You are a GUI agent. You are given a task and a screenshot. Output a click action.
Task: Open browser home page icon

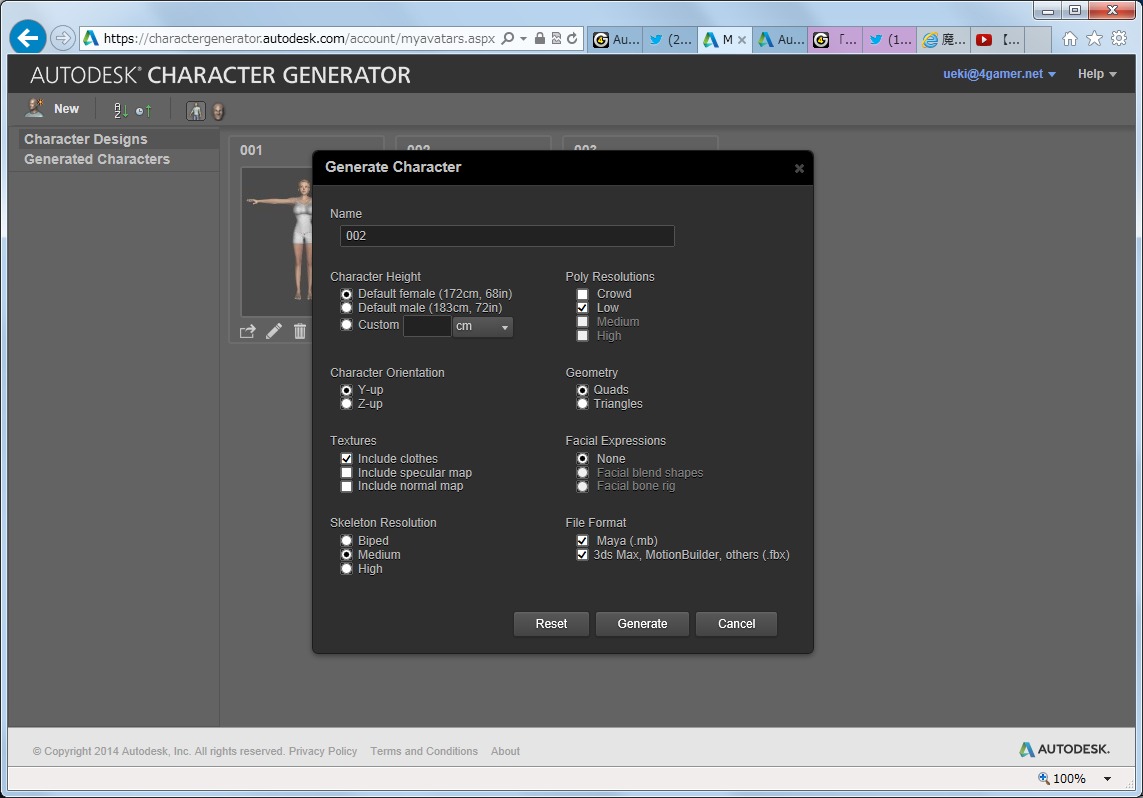1069,39
